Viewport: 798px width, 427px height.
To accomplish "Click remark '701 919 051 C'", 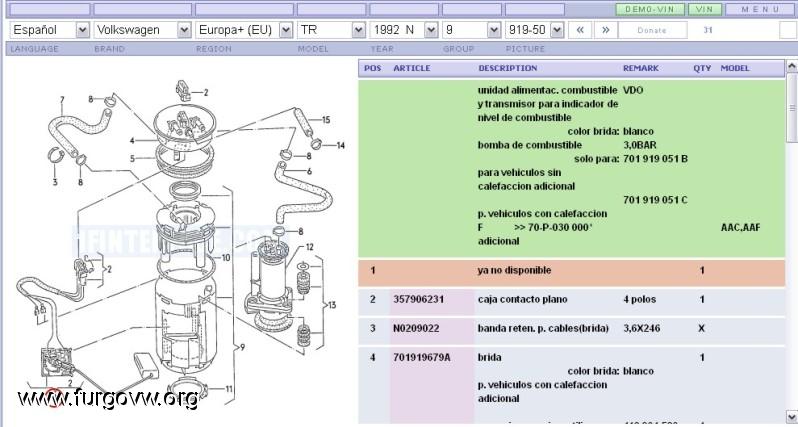I will (x=656, y=200).
